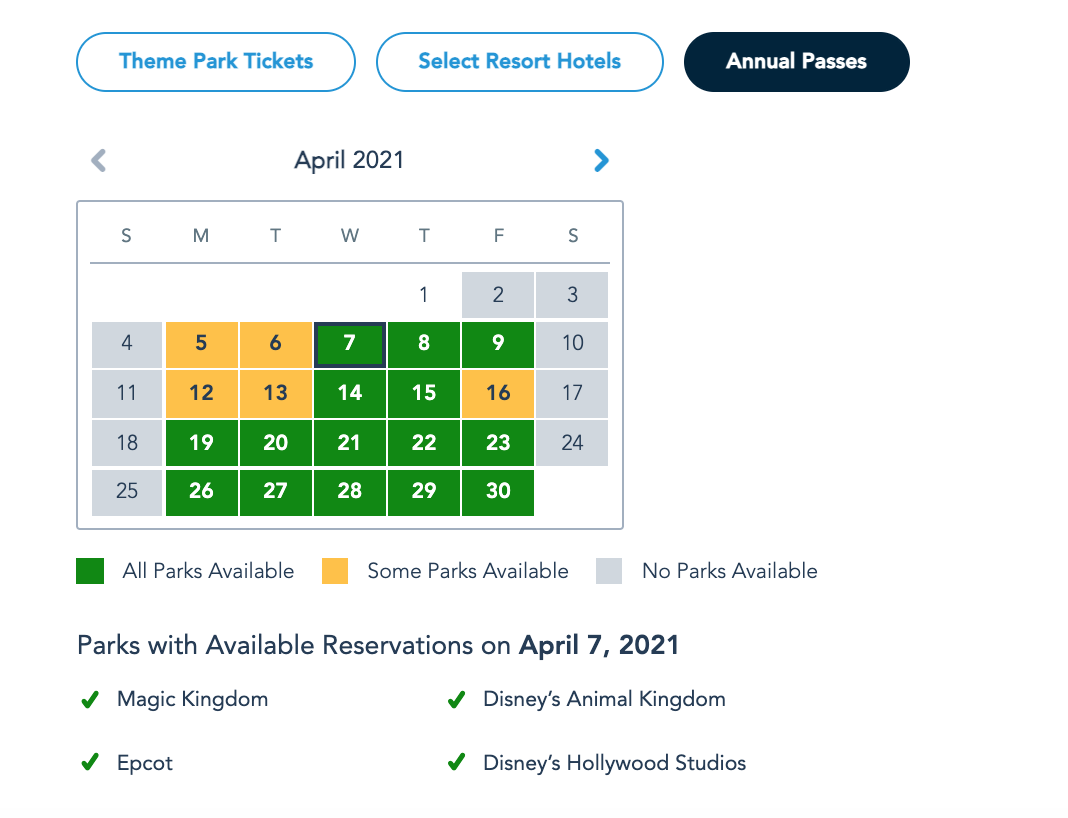Click green checkmark beside Magic Kingdom

coord(89,700)
